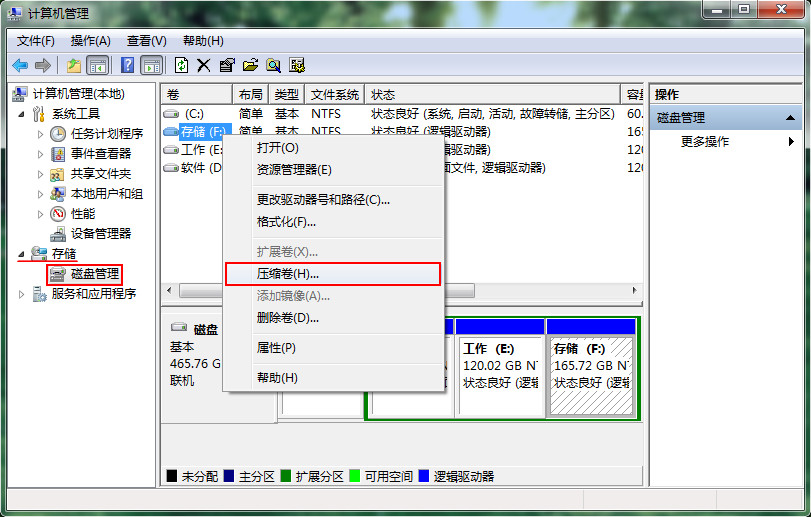Click the black X delete toolbar icon
The image size is (811, 517).
(x=203, y=65)
